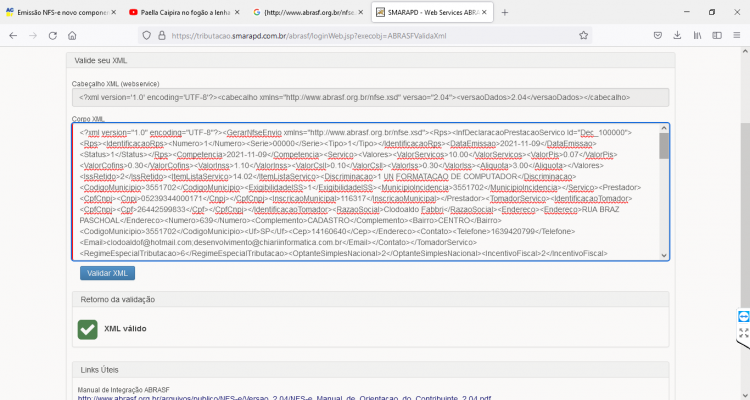Click the Valide seu XML heading
This screenshot has height=400, width=750.
[100, 60]
